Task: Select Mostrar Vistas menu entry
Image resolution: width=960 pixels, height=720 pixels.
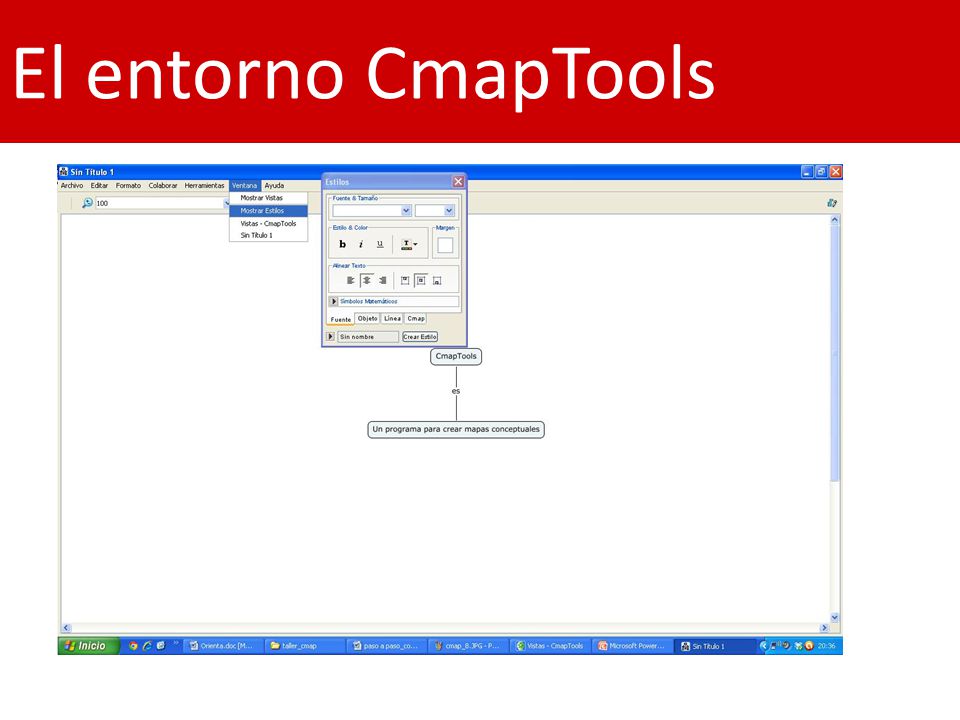Action: (x=268, y=198)
